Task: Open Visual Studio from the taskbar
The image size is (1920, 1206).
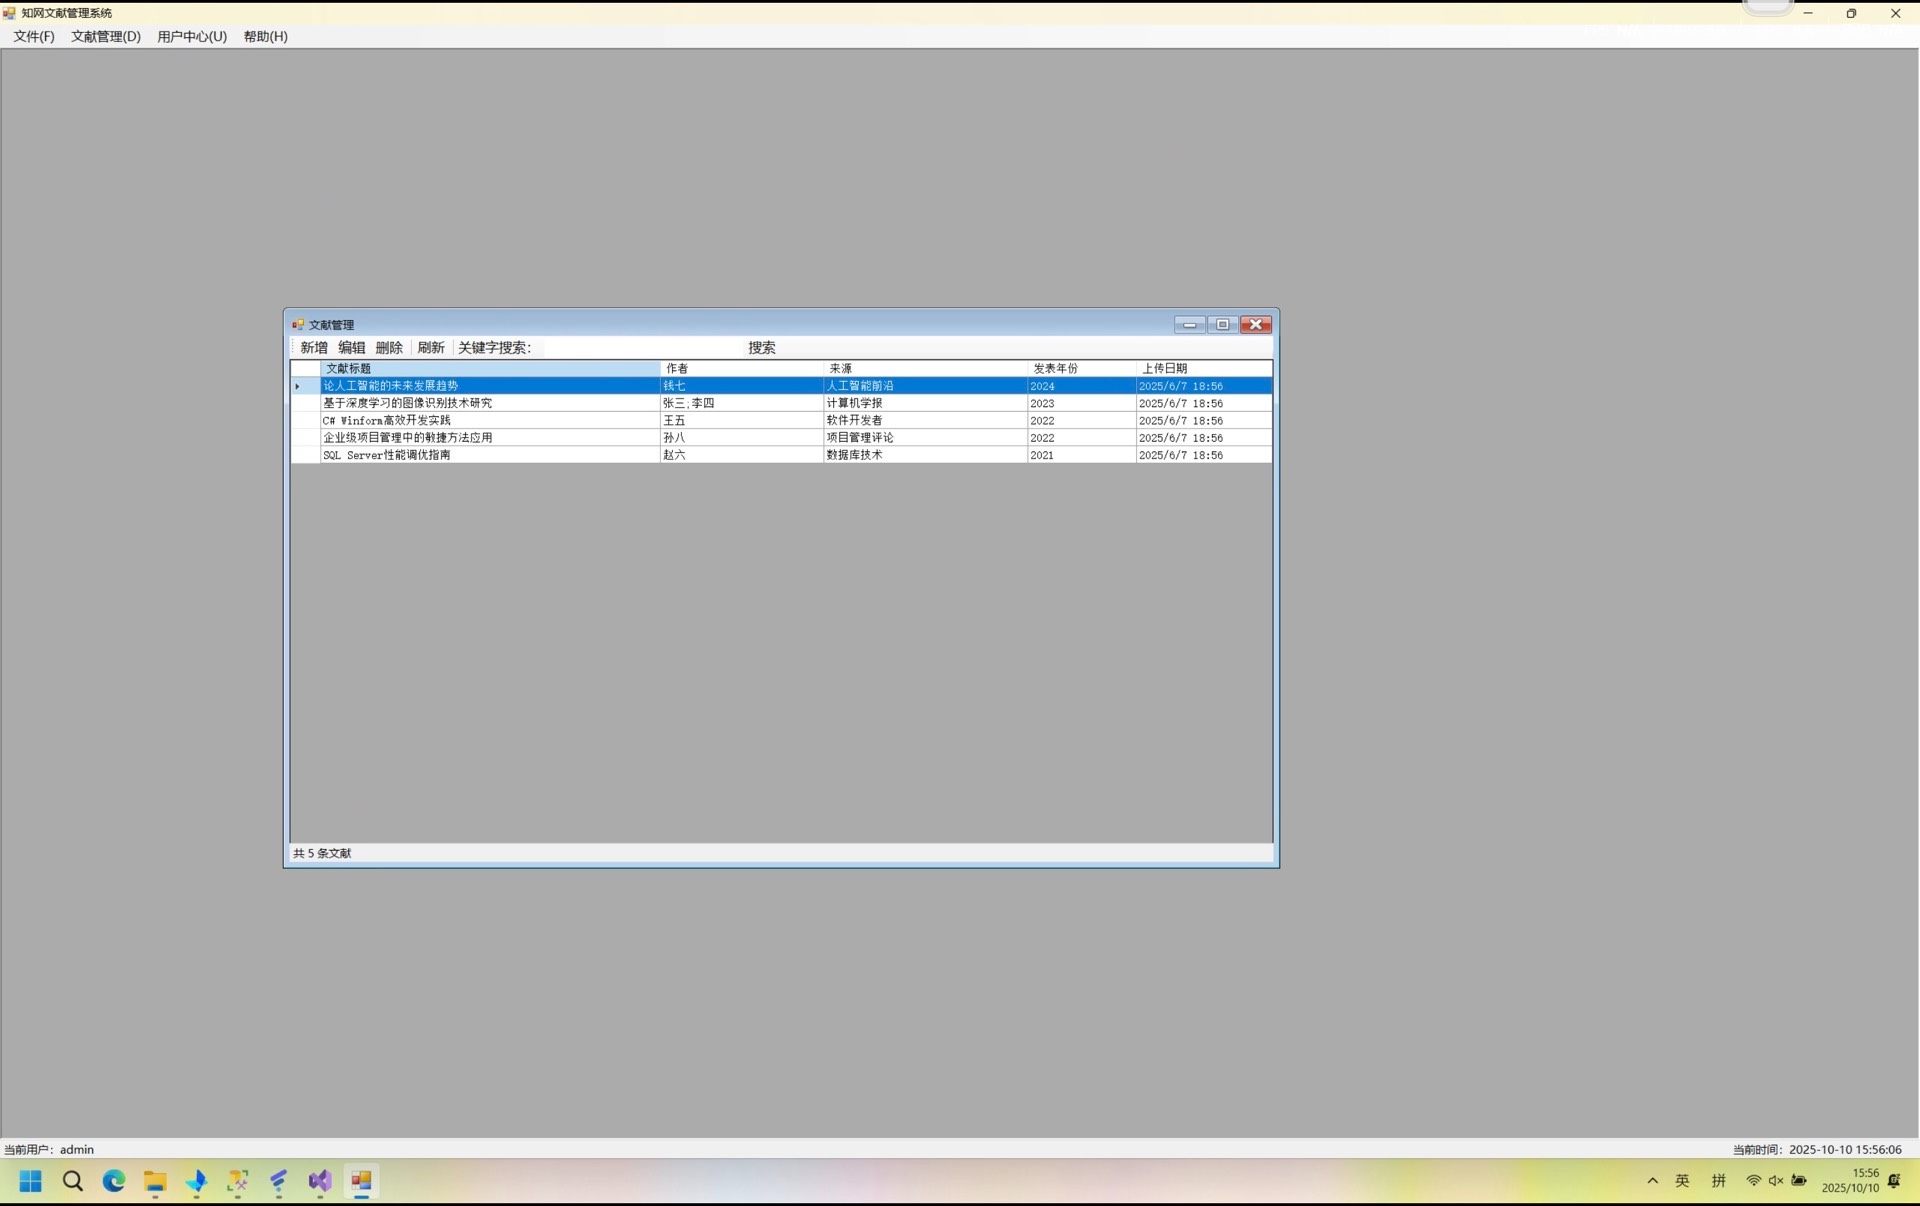Action: [x=319, y=1181]
